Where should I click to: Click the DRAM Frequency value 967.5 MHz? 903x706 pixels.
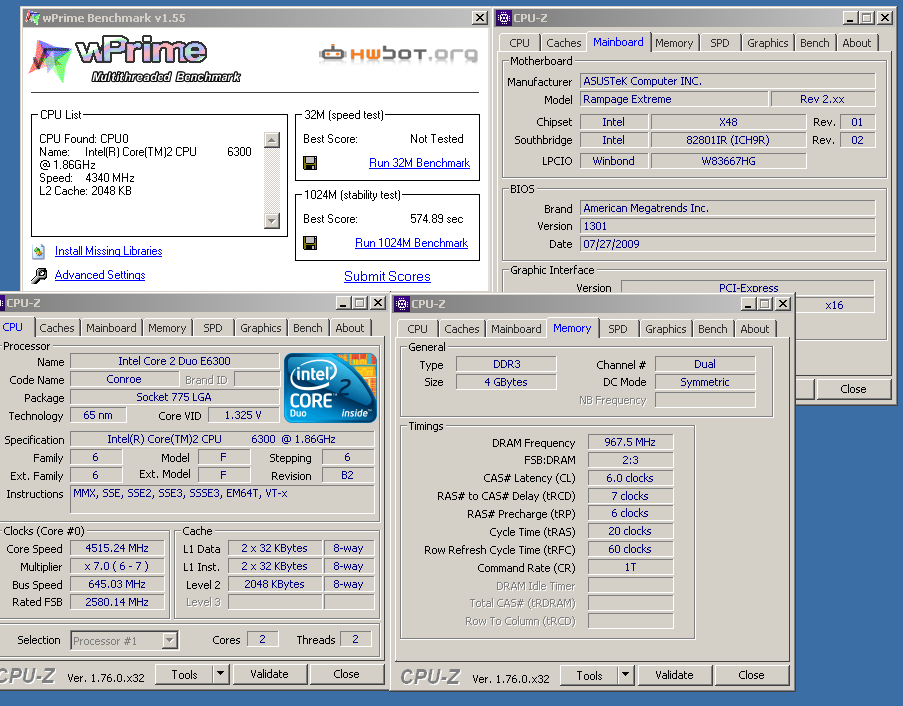pos(630,442)
